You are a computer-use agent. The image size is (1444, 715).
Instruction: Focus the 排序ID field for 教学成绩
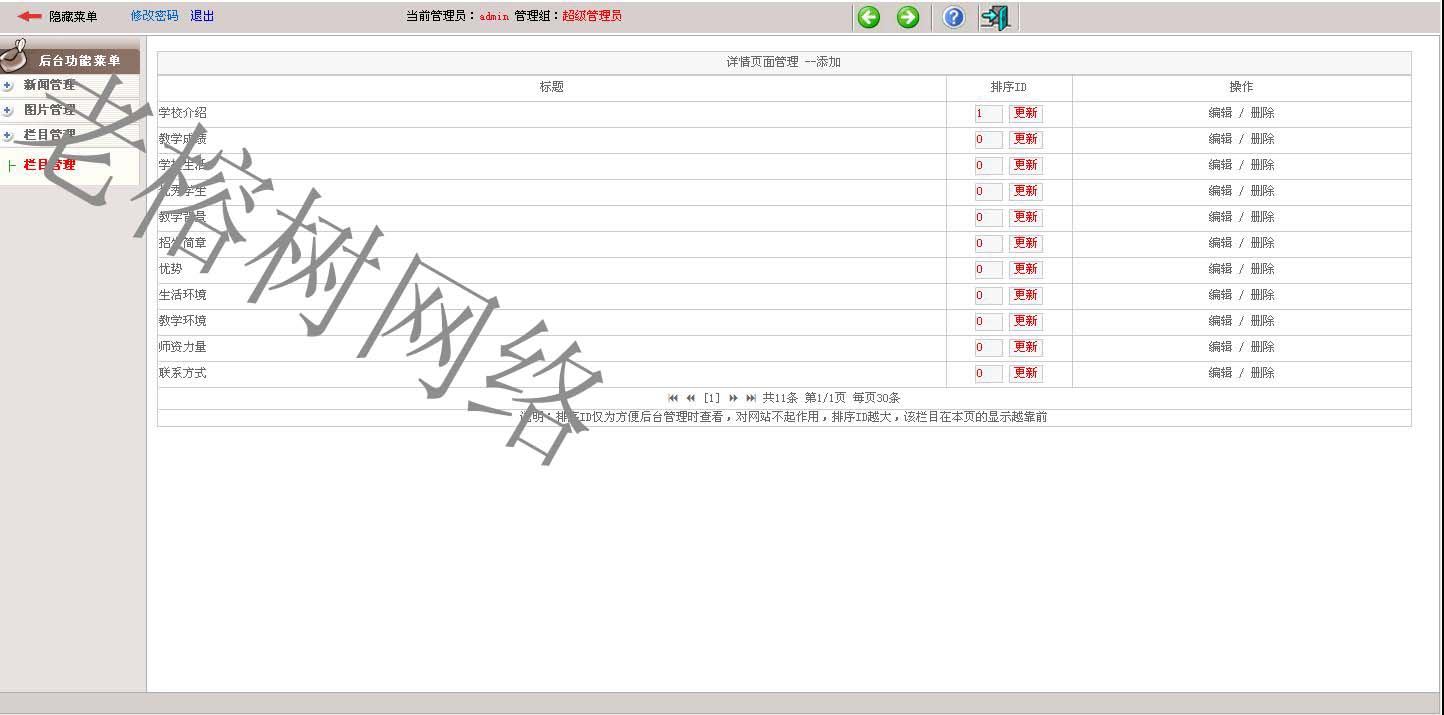[988, 139]
